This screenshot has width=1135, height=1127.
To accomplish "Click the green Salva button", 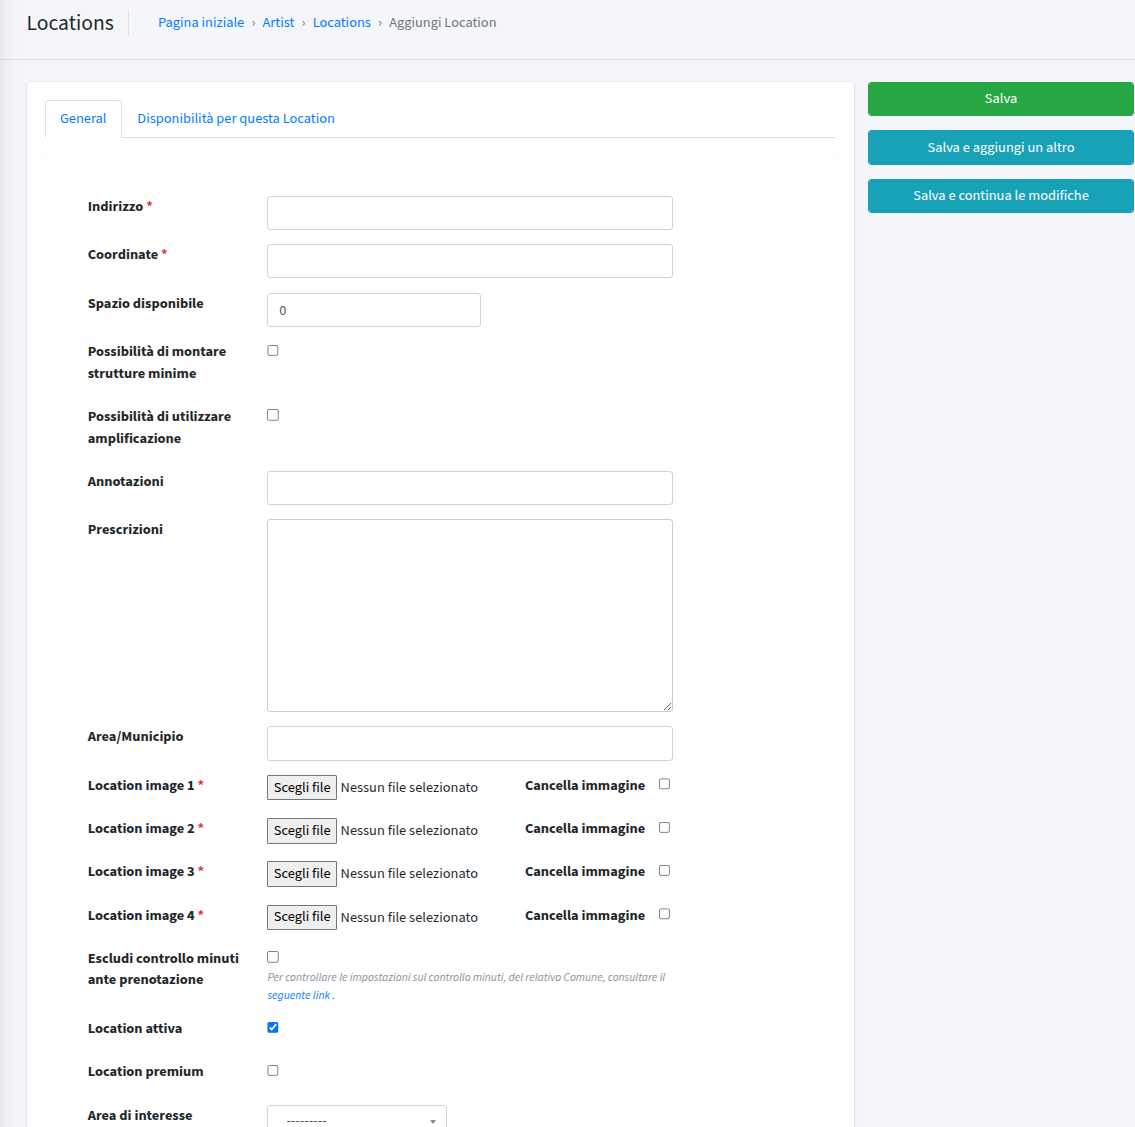I will tap(1000, 99).
